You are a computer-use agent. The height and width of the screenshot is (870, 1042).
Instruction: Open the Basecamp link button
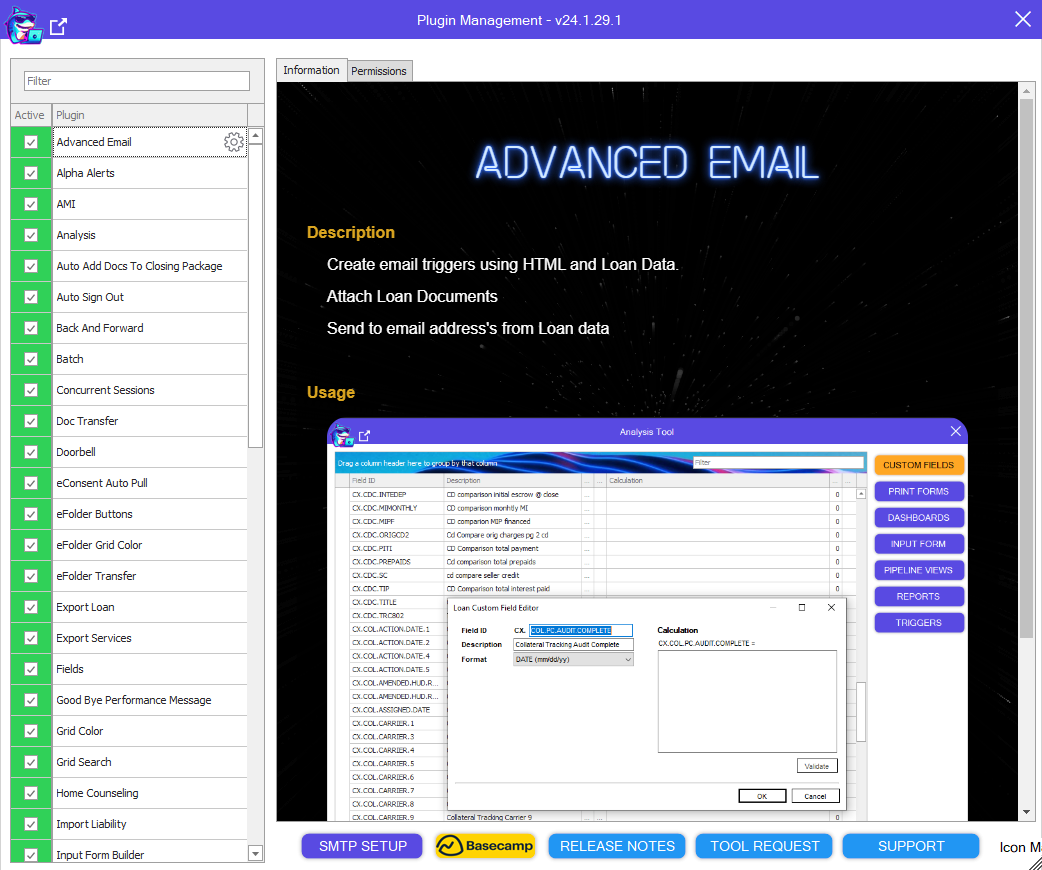click(485, 846)
